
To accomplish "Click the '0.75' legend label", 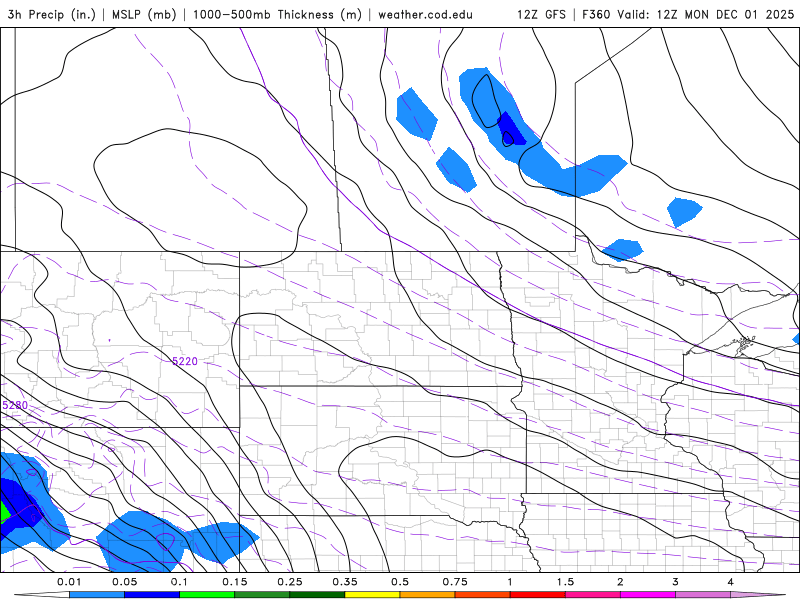I will pos(455,582).
